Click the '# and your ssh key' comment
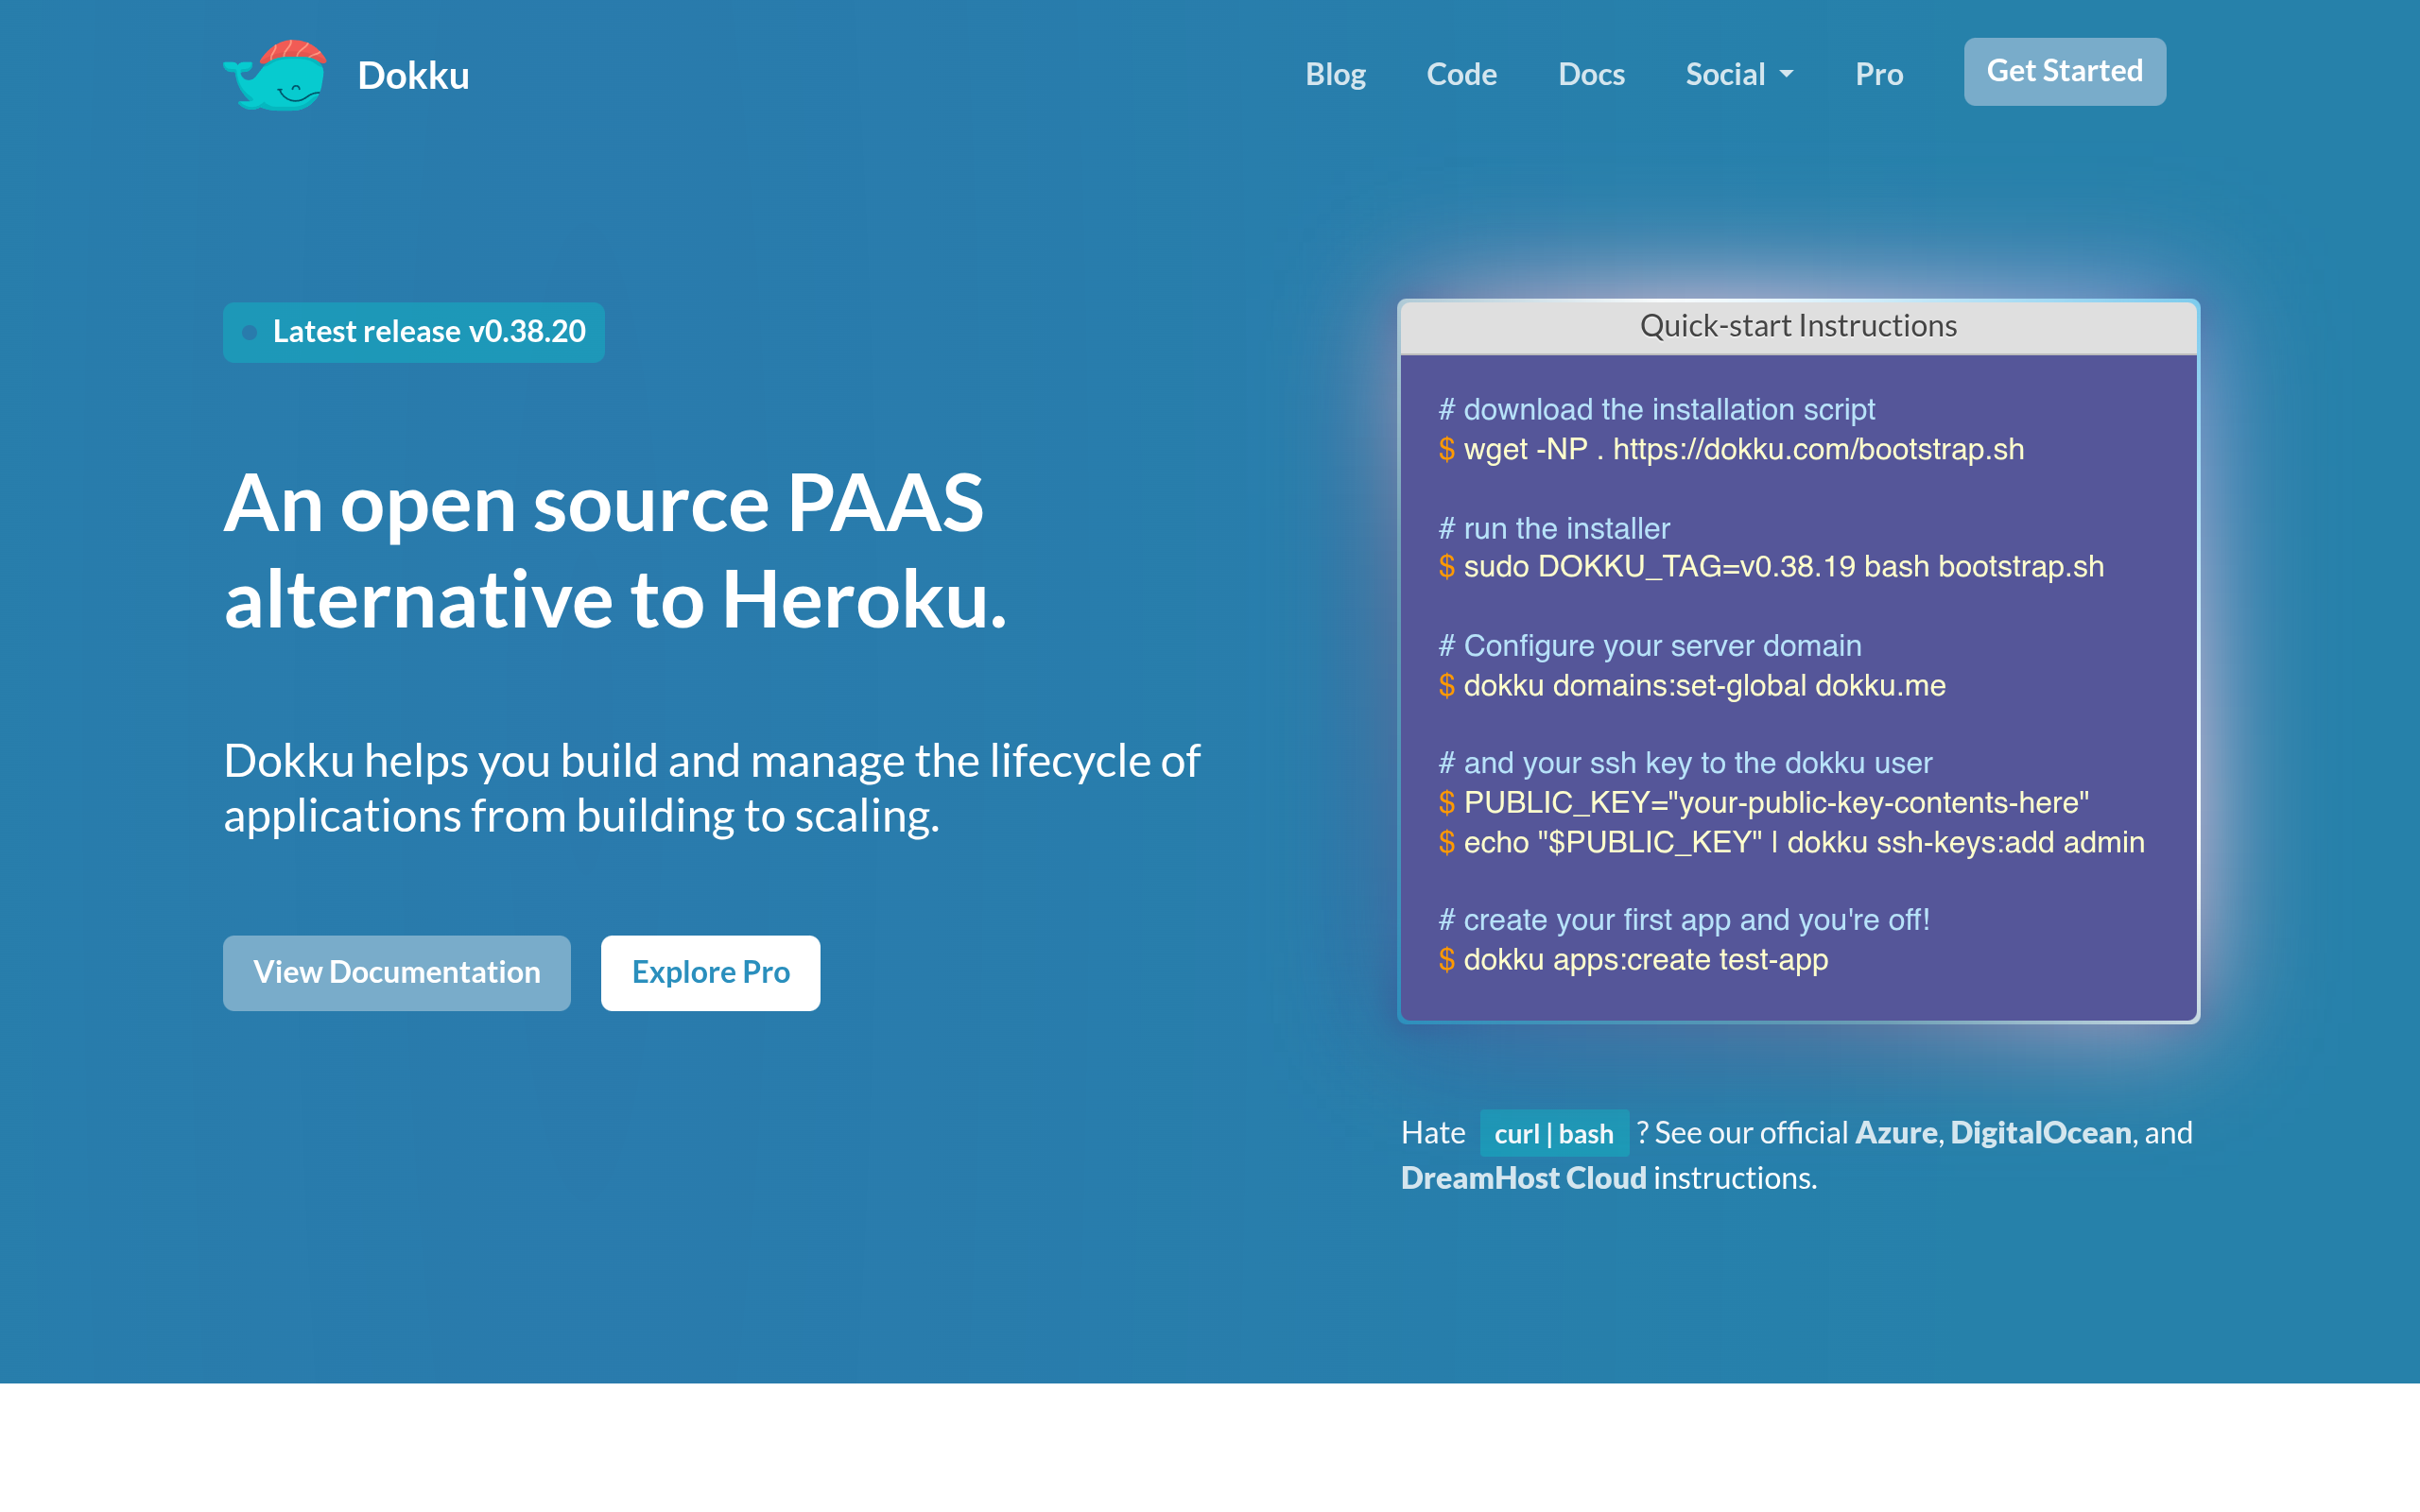The width and height of the screenshot is (2420, 1512). [1685, 763]
